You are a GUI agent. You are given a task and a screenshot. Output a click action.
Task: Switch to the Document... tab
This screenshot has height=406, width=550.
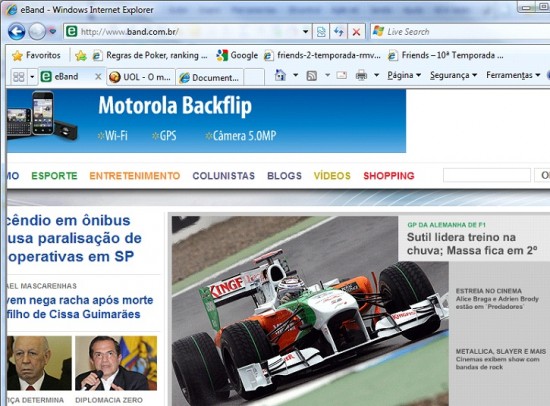point(209,77)
